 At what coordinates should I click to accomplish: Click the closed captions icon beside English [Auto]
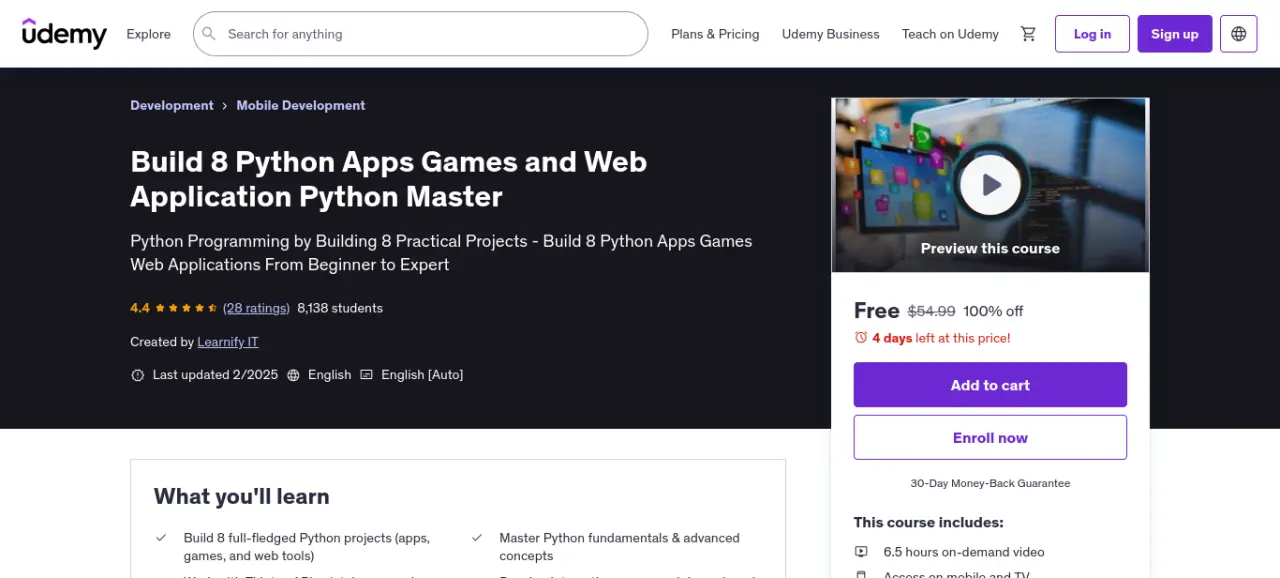click(x=367, y=375)
